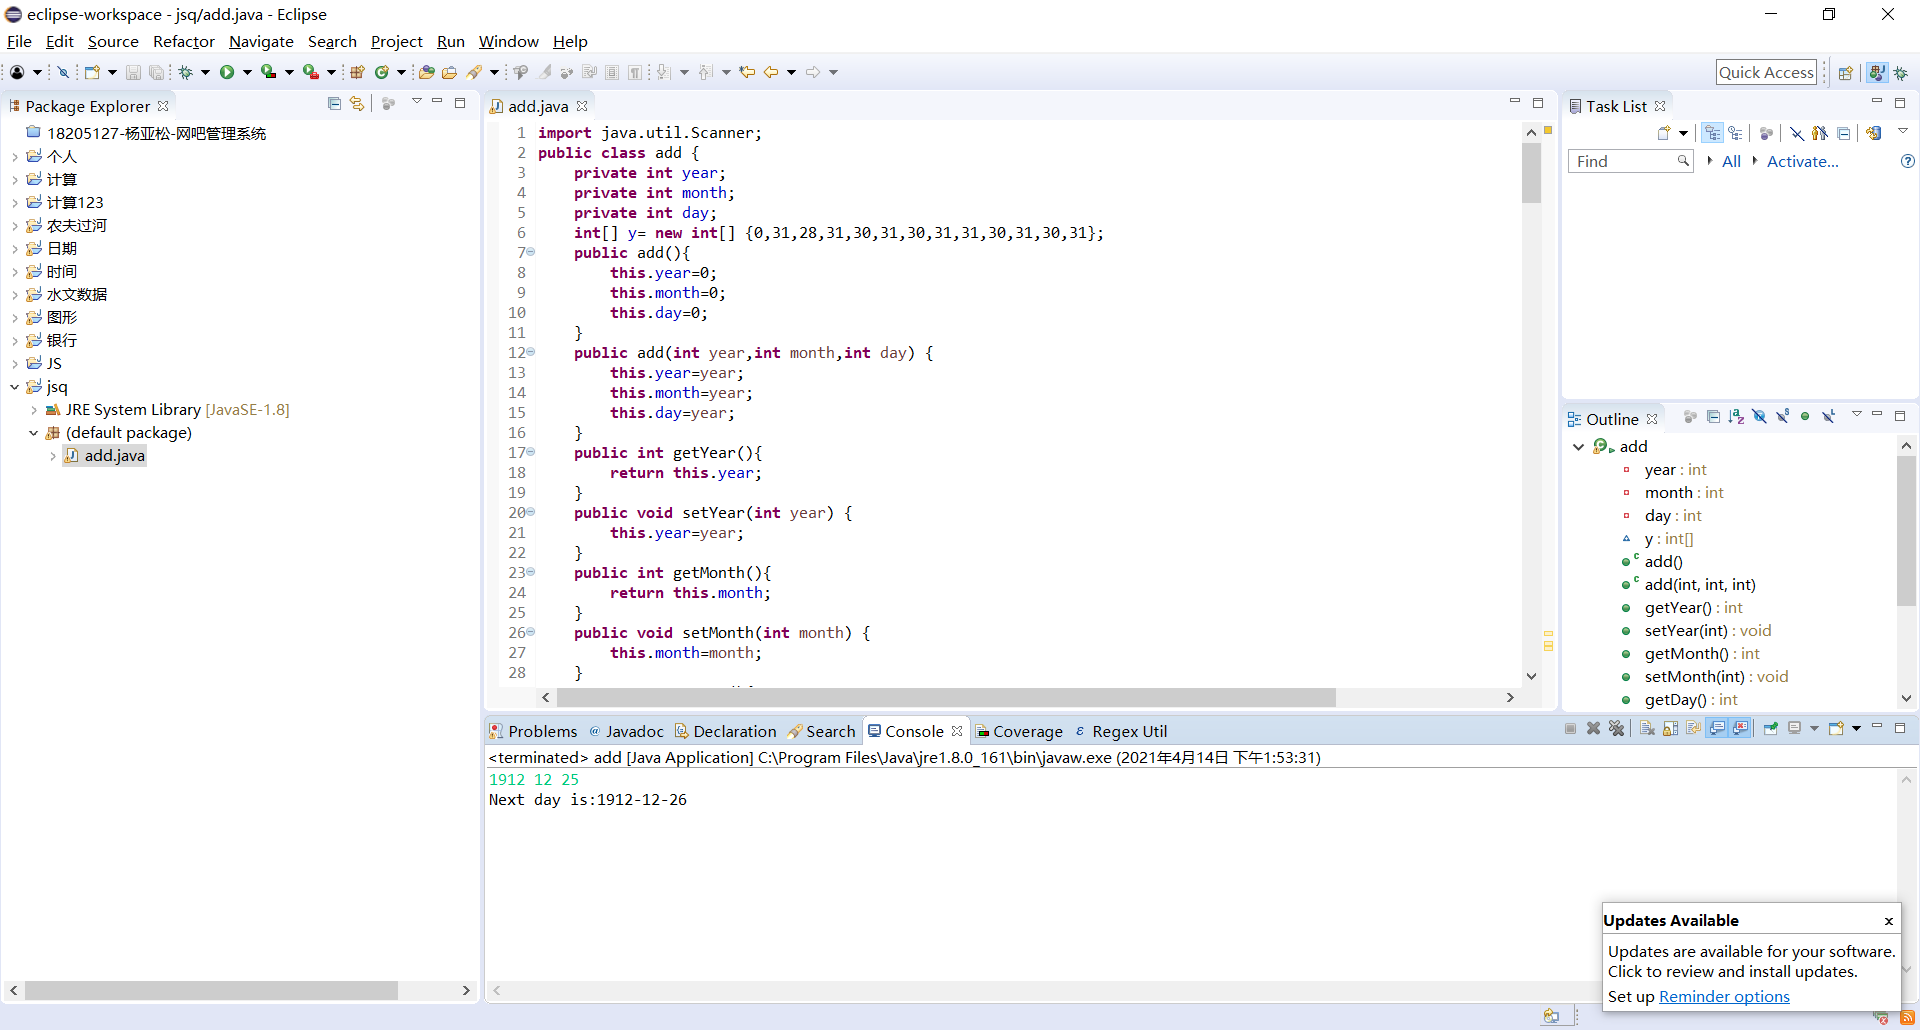Open Package Explorer View Menu triangle
The width and height of the screenshot is (1920, 1030).
coord(416,102)
